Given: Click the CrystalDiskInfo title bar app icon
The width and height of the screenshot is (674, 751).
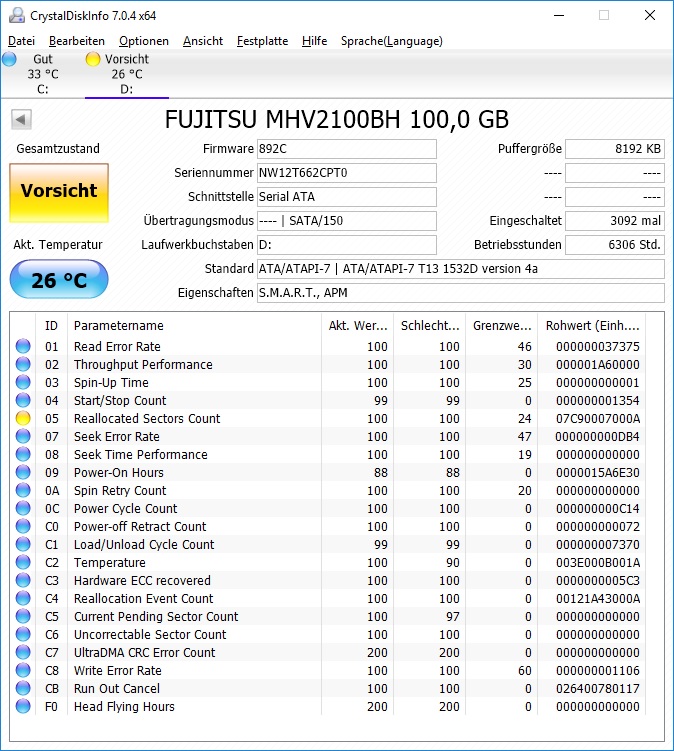Looking at the screenshot, I should [17, 16].
